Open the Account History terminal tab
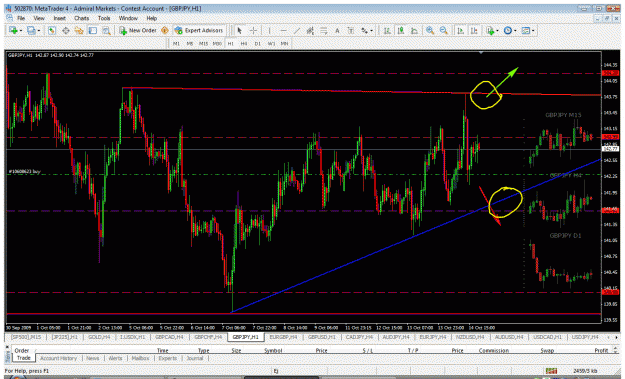Viewport: 625px width, 379px height. 58,358
